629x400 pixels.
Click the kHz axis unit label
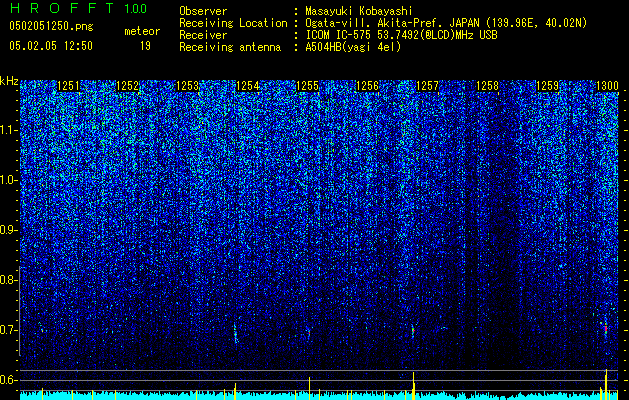click(9, 81)
